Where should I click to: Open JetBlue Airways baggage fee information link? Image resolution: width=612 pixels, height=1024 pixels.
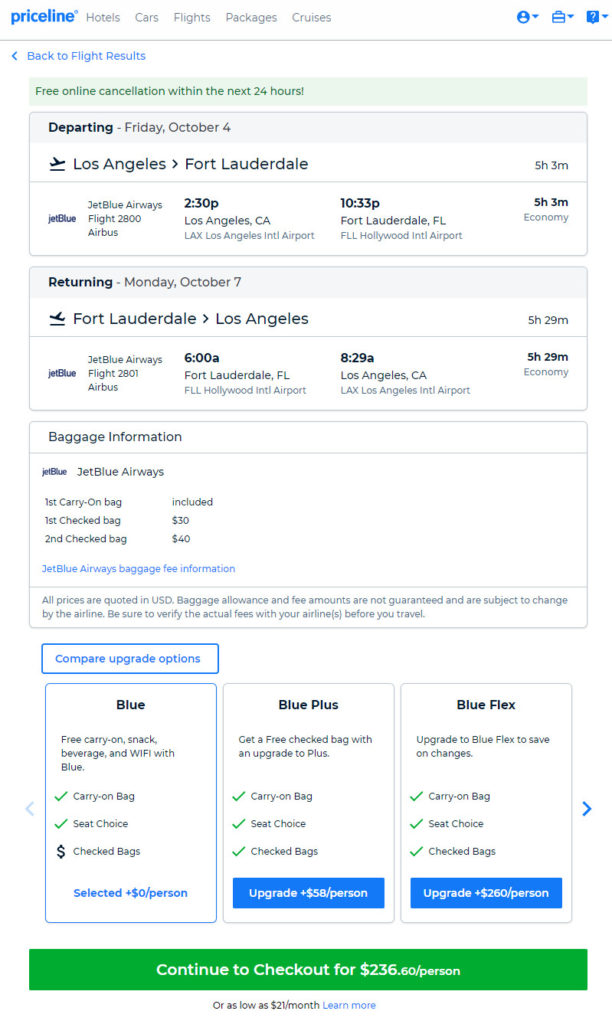pyautogui.click(x=138, y=569)
